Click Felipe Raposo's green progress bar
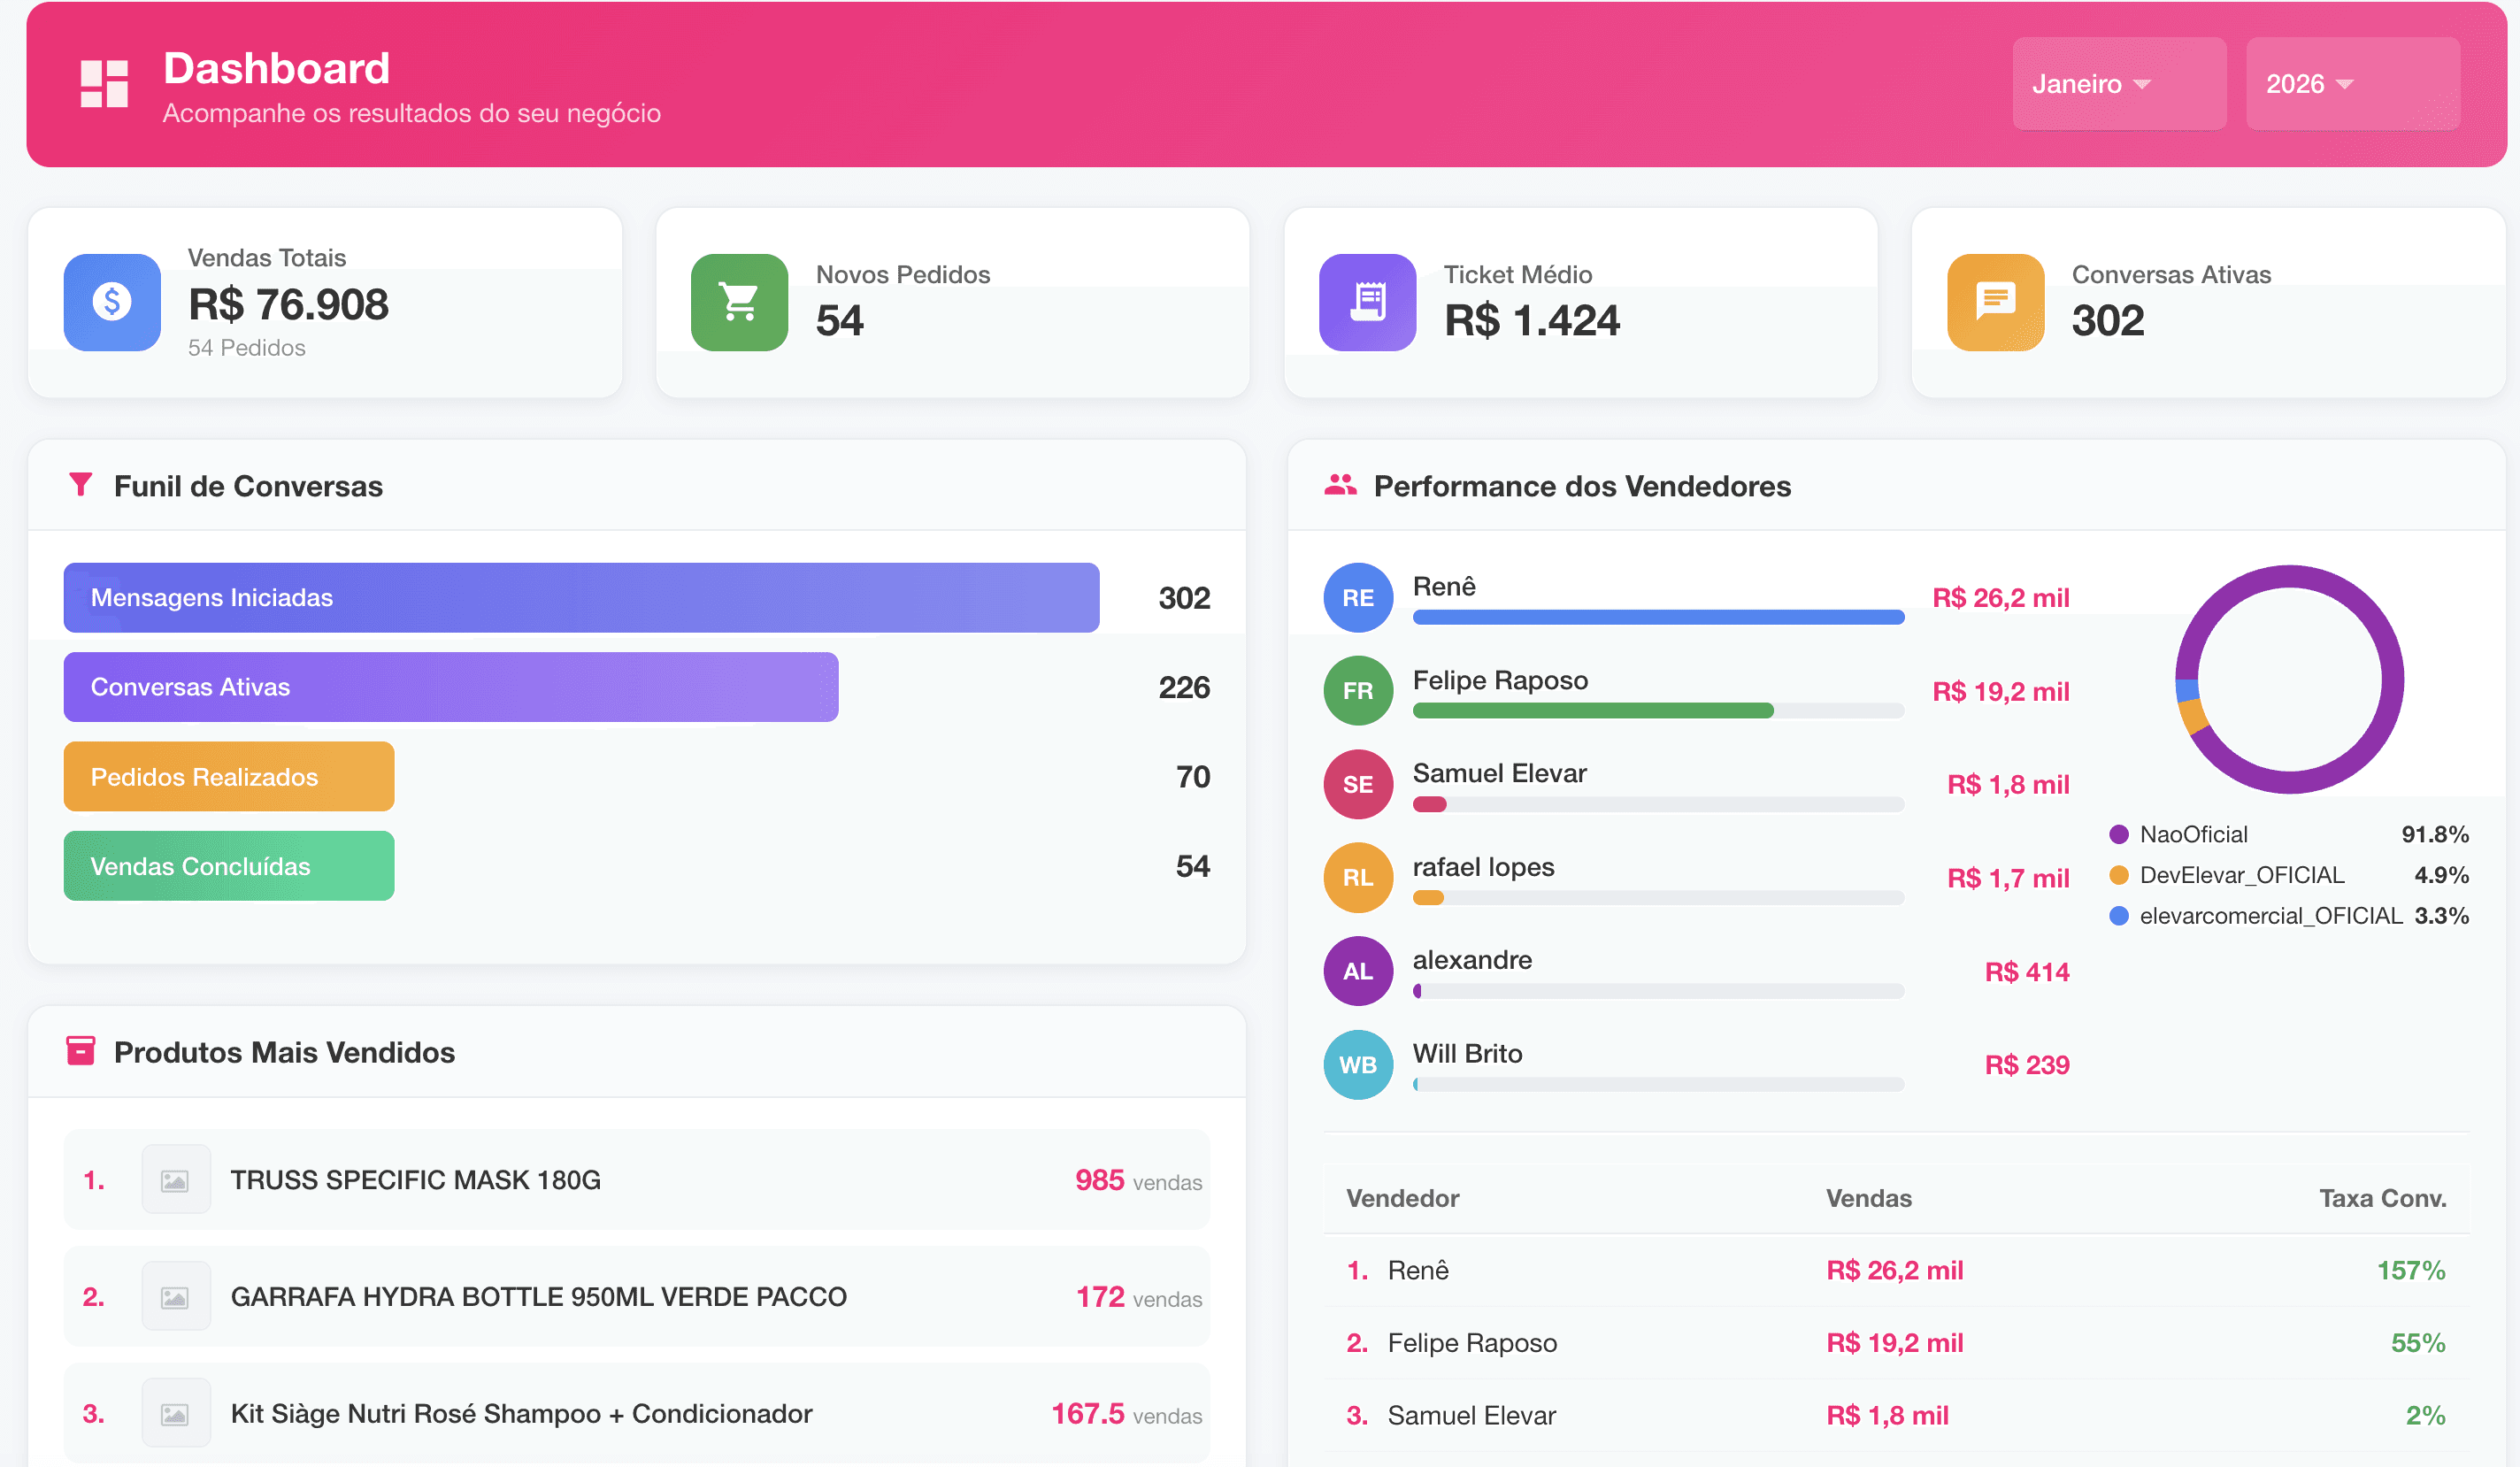 click(1592, 711)
